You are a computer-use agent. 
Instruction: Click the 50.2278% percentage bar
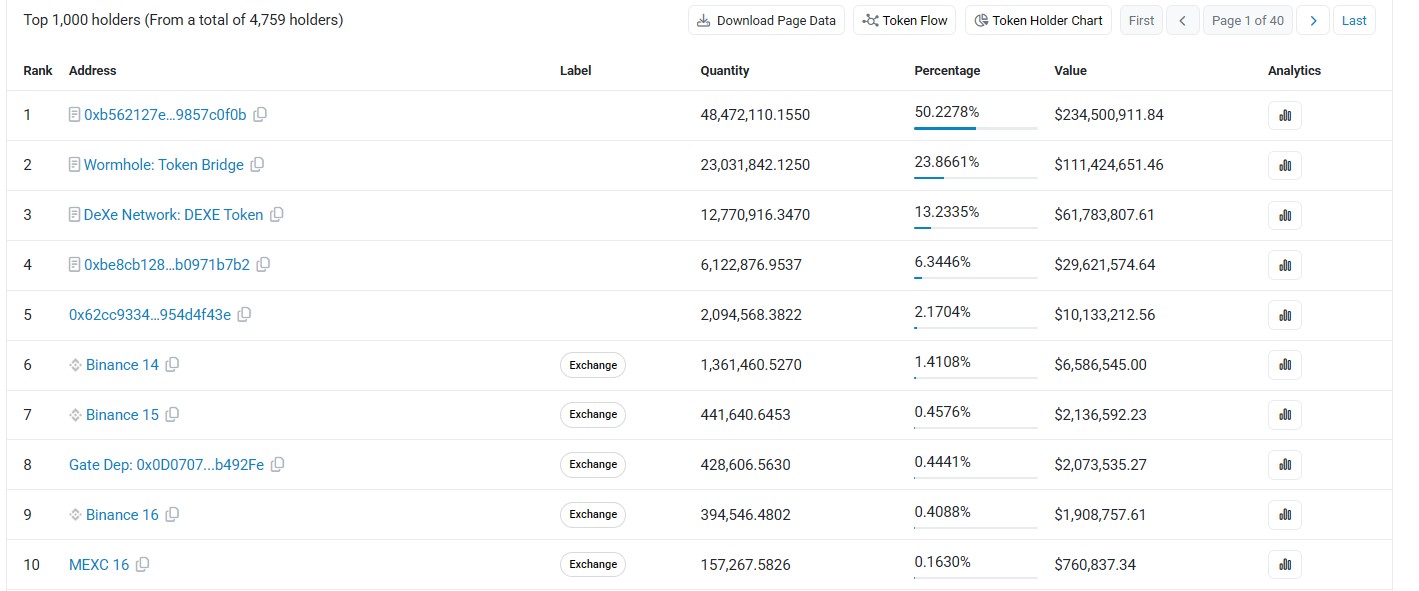pyautogui.click(x=975, y=128)
